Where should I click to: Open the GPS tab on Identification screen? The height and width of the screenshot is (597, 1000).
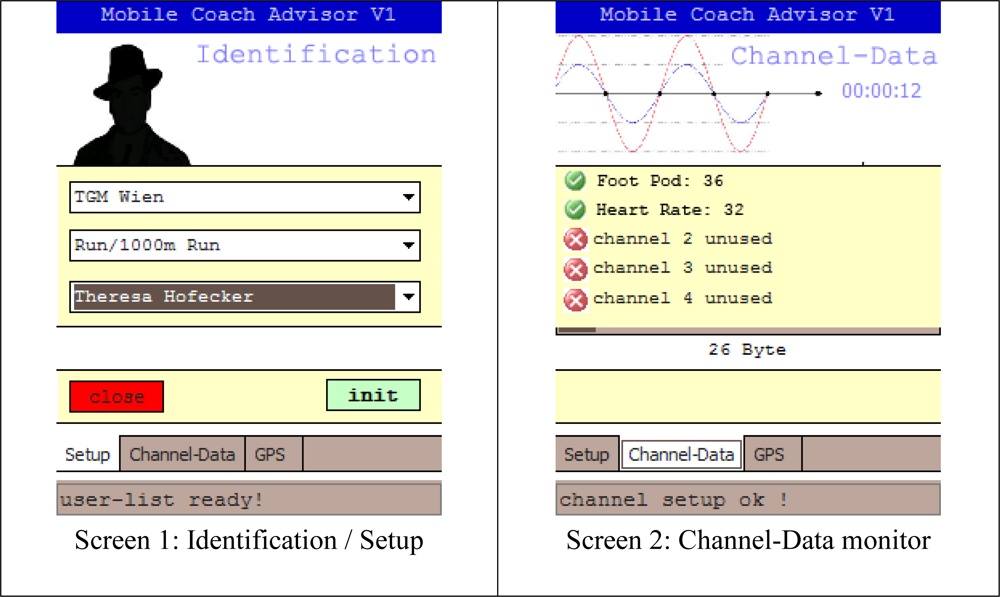coord(270,454)
